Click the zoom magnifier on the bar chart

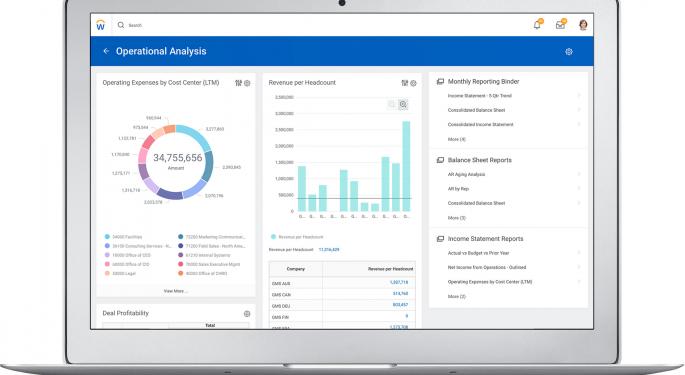pyautogui.click(x=403, y=104)
